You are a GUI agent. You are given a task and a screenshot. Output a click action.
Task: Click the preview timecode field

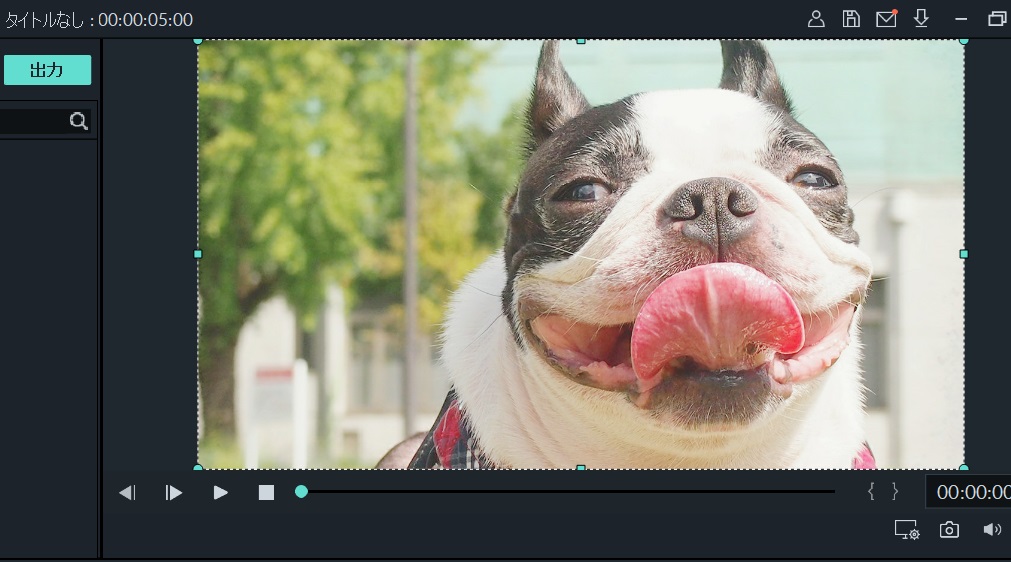tap(968, 492)
